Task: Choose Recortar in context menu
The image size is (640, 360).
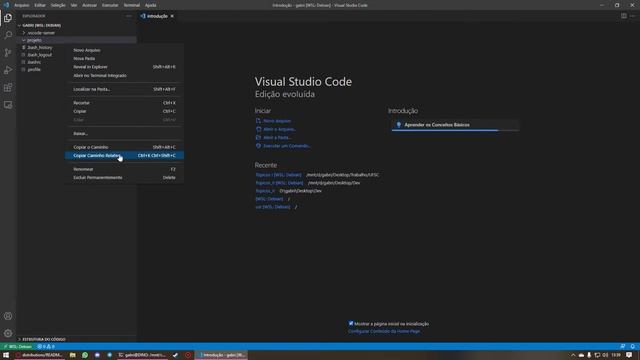Action: coord(124,103)
